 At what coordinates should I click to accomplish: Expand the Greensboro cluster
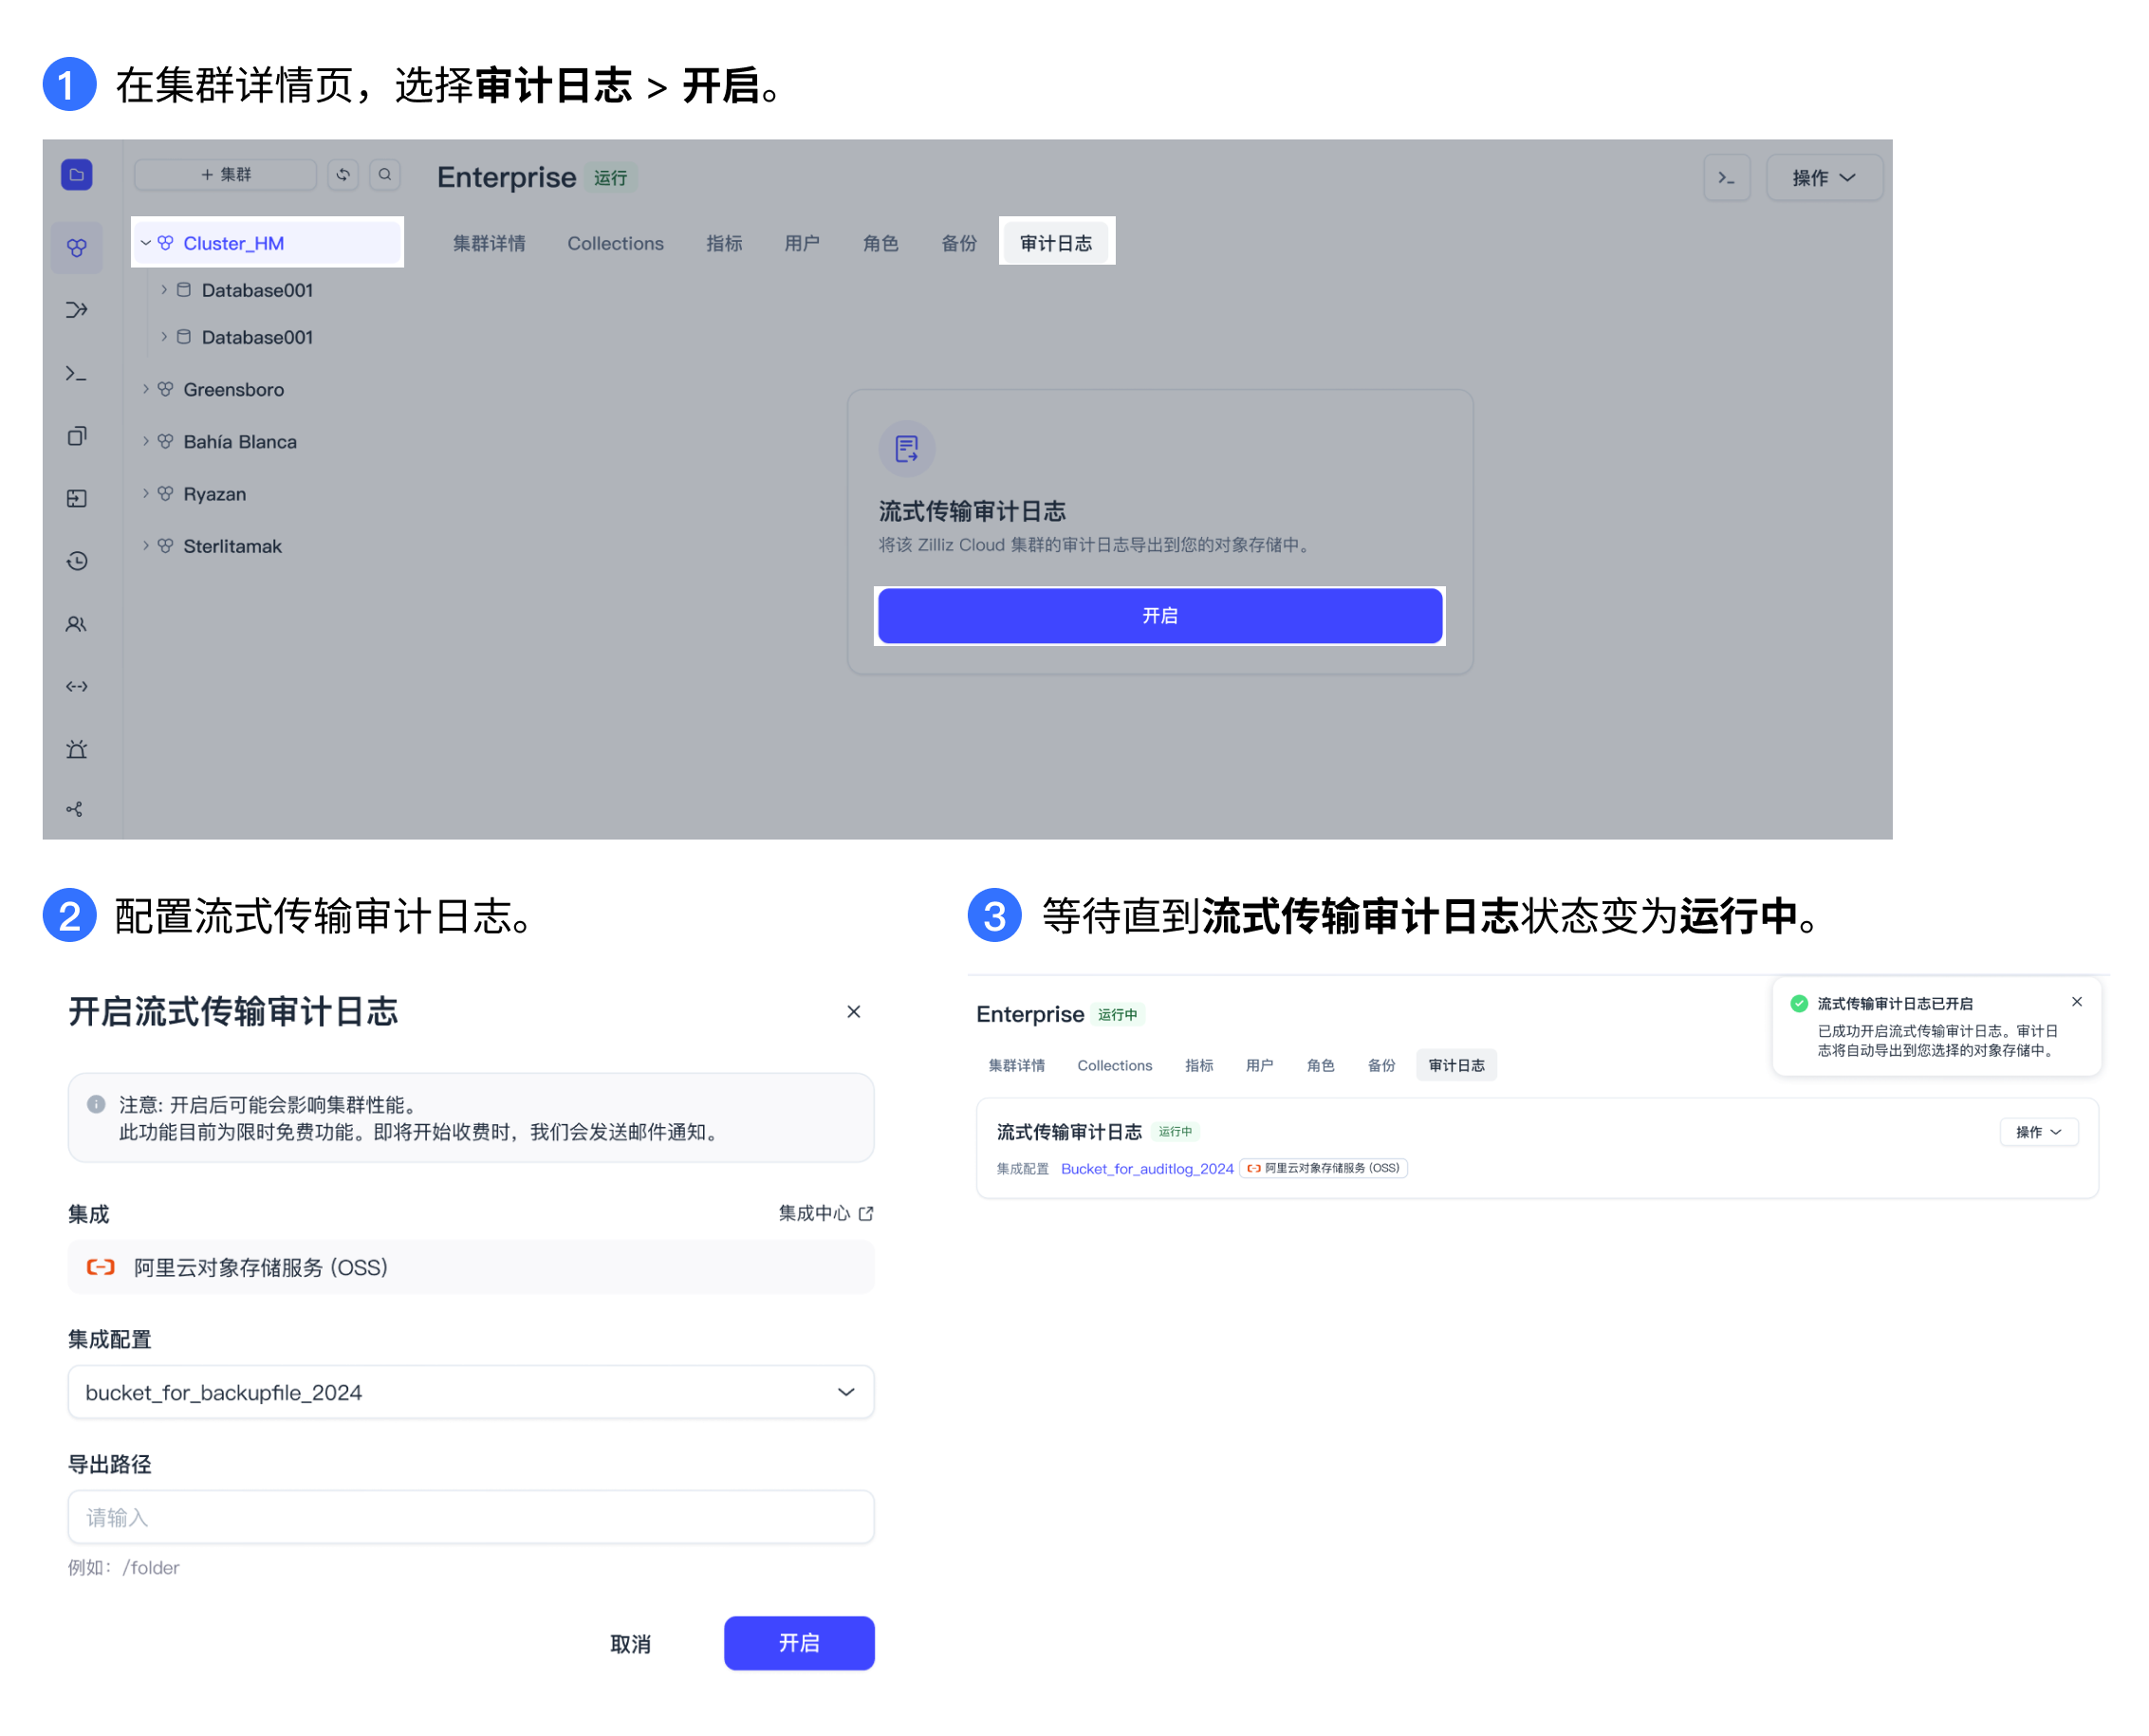pyautogui.click(x=146, y=389)
